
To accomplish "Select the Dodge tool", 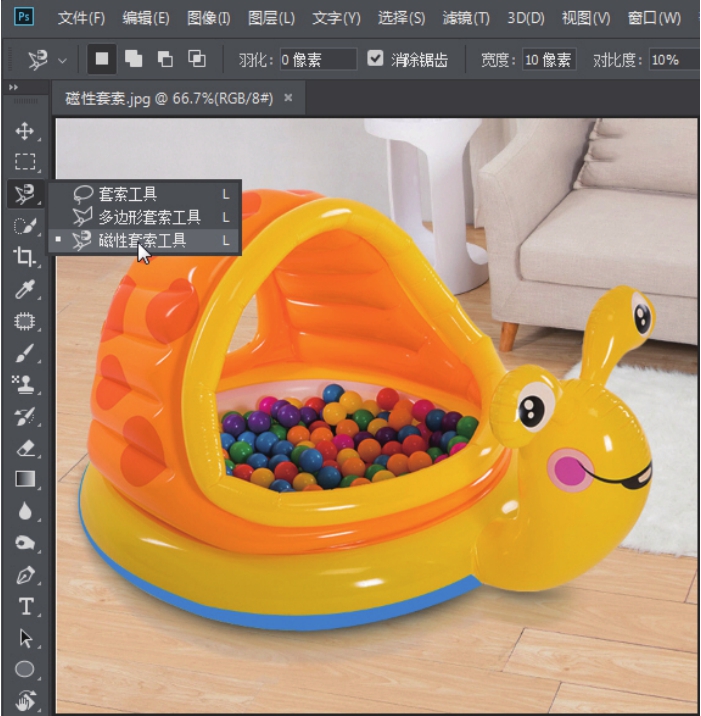I will point(25,542).
